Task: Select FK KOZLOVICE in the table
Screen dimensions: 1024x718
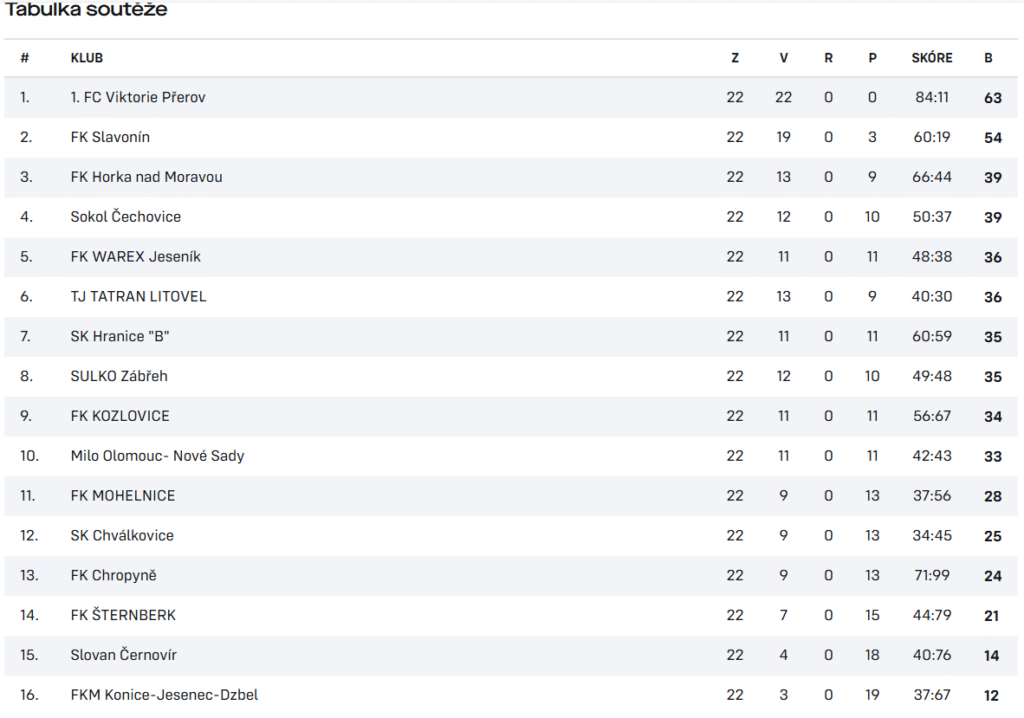Action: 120,416
